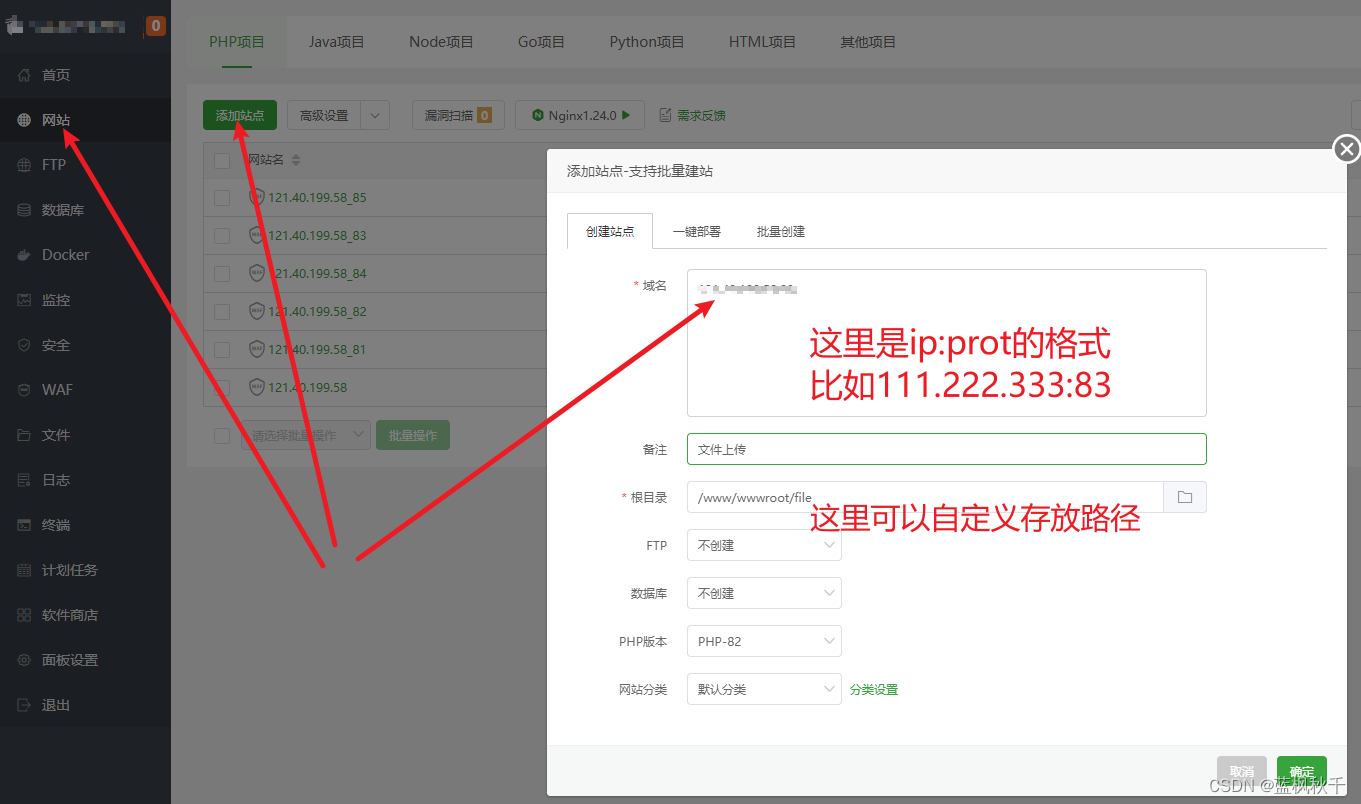The width and height of the screenshot is (1361, 804).
Task: Click the Nginx1.24.0 status icon
Action: click(x=538, y=115)
